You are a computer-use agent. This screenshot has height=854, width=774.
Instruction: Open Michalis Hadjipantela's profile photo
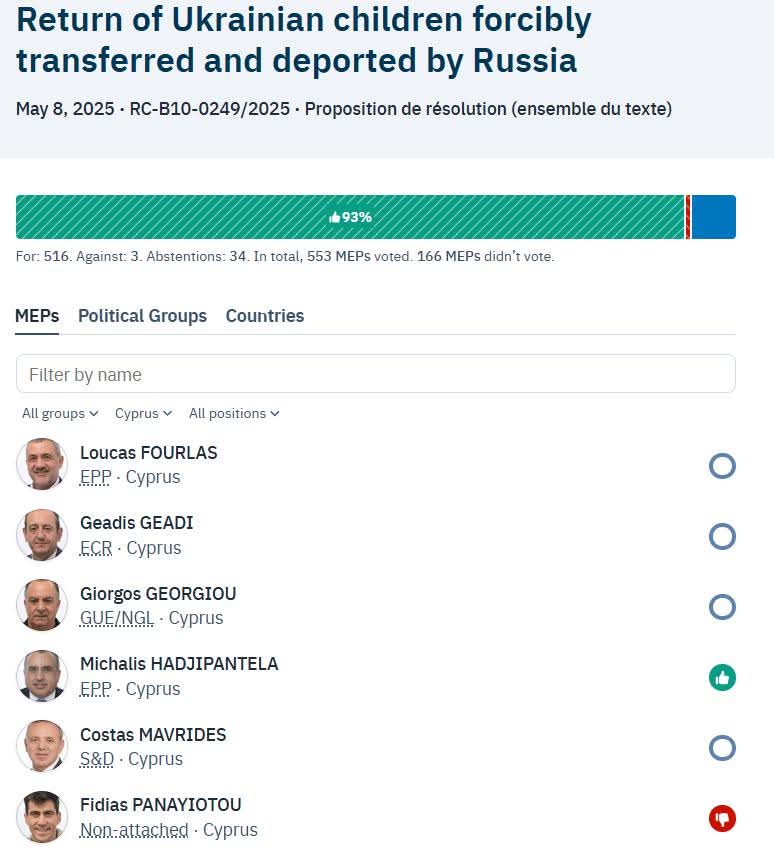point(42,676)
